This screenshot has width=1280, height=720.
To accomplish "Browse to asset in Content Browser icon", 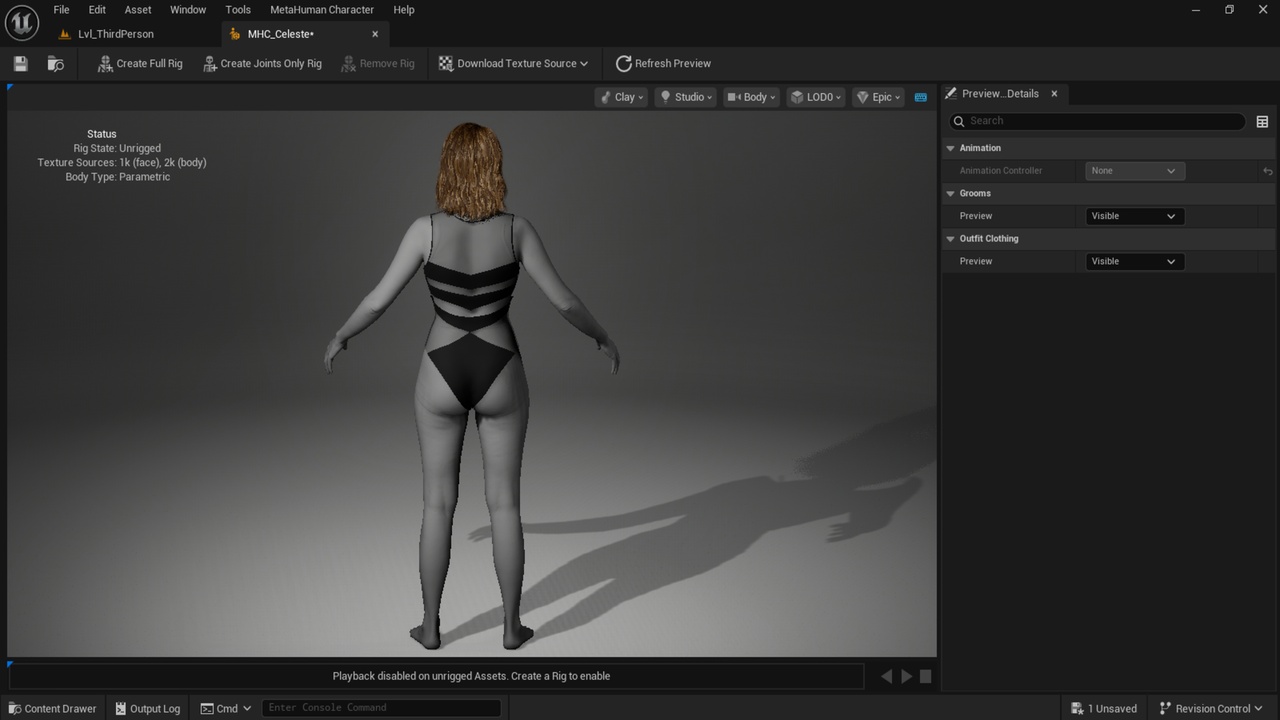I will tap(56, 63).
